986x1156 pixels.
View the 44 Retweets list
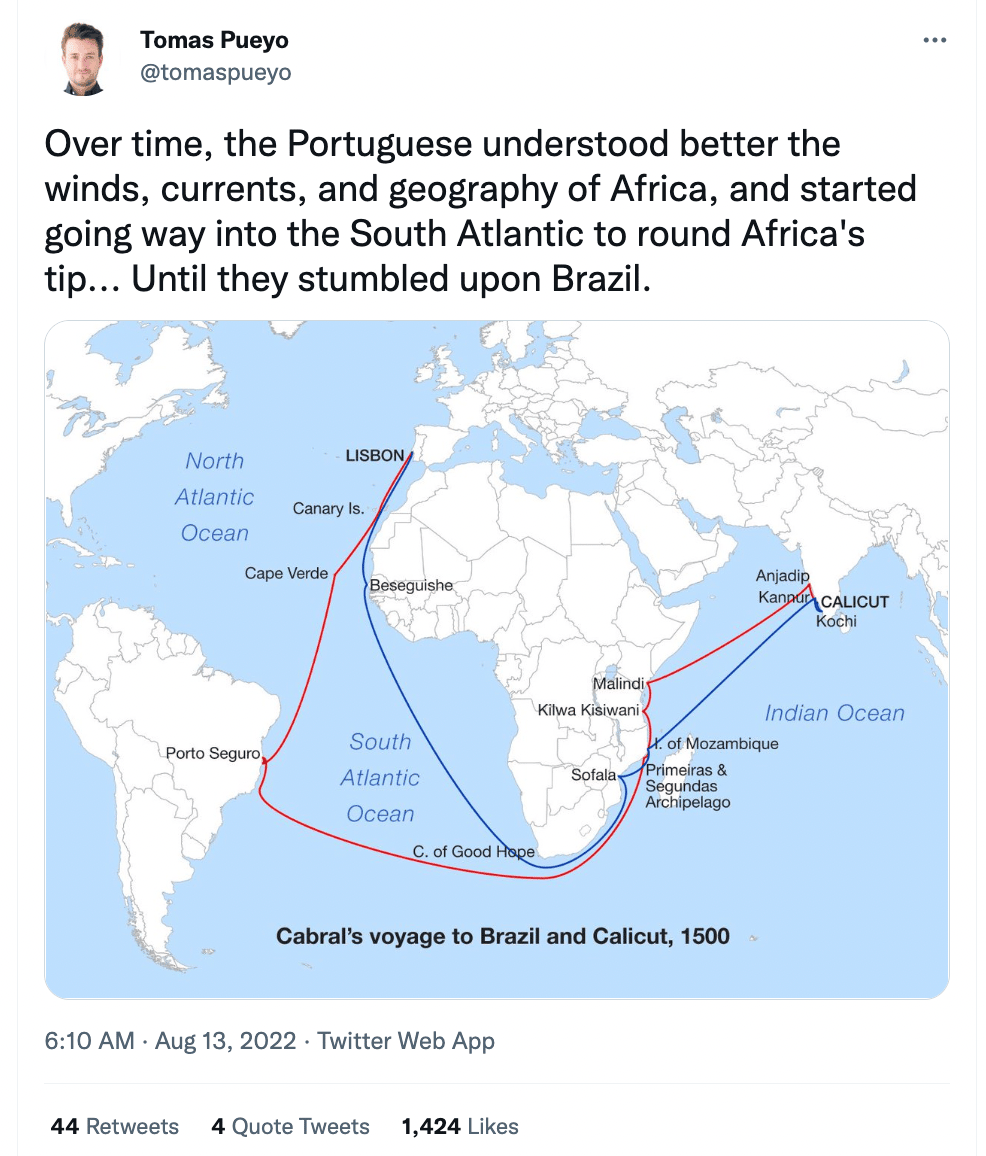[114, 1126]
